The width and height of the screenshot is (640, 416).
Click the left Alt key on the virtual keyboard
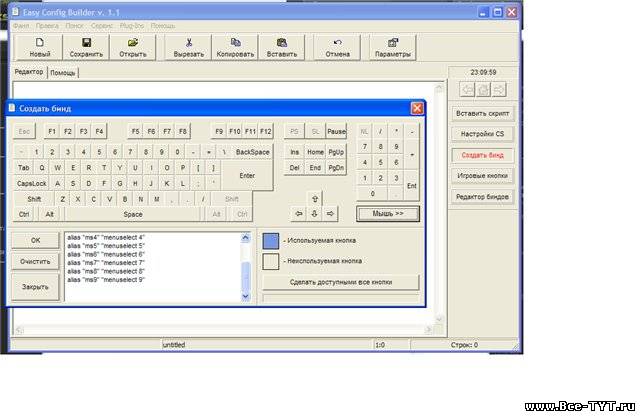coord(49,214)
